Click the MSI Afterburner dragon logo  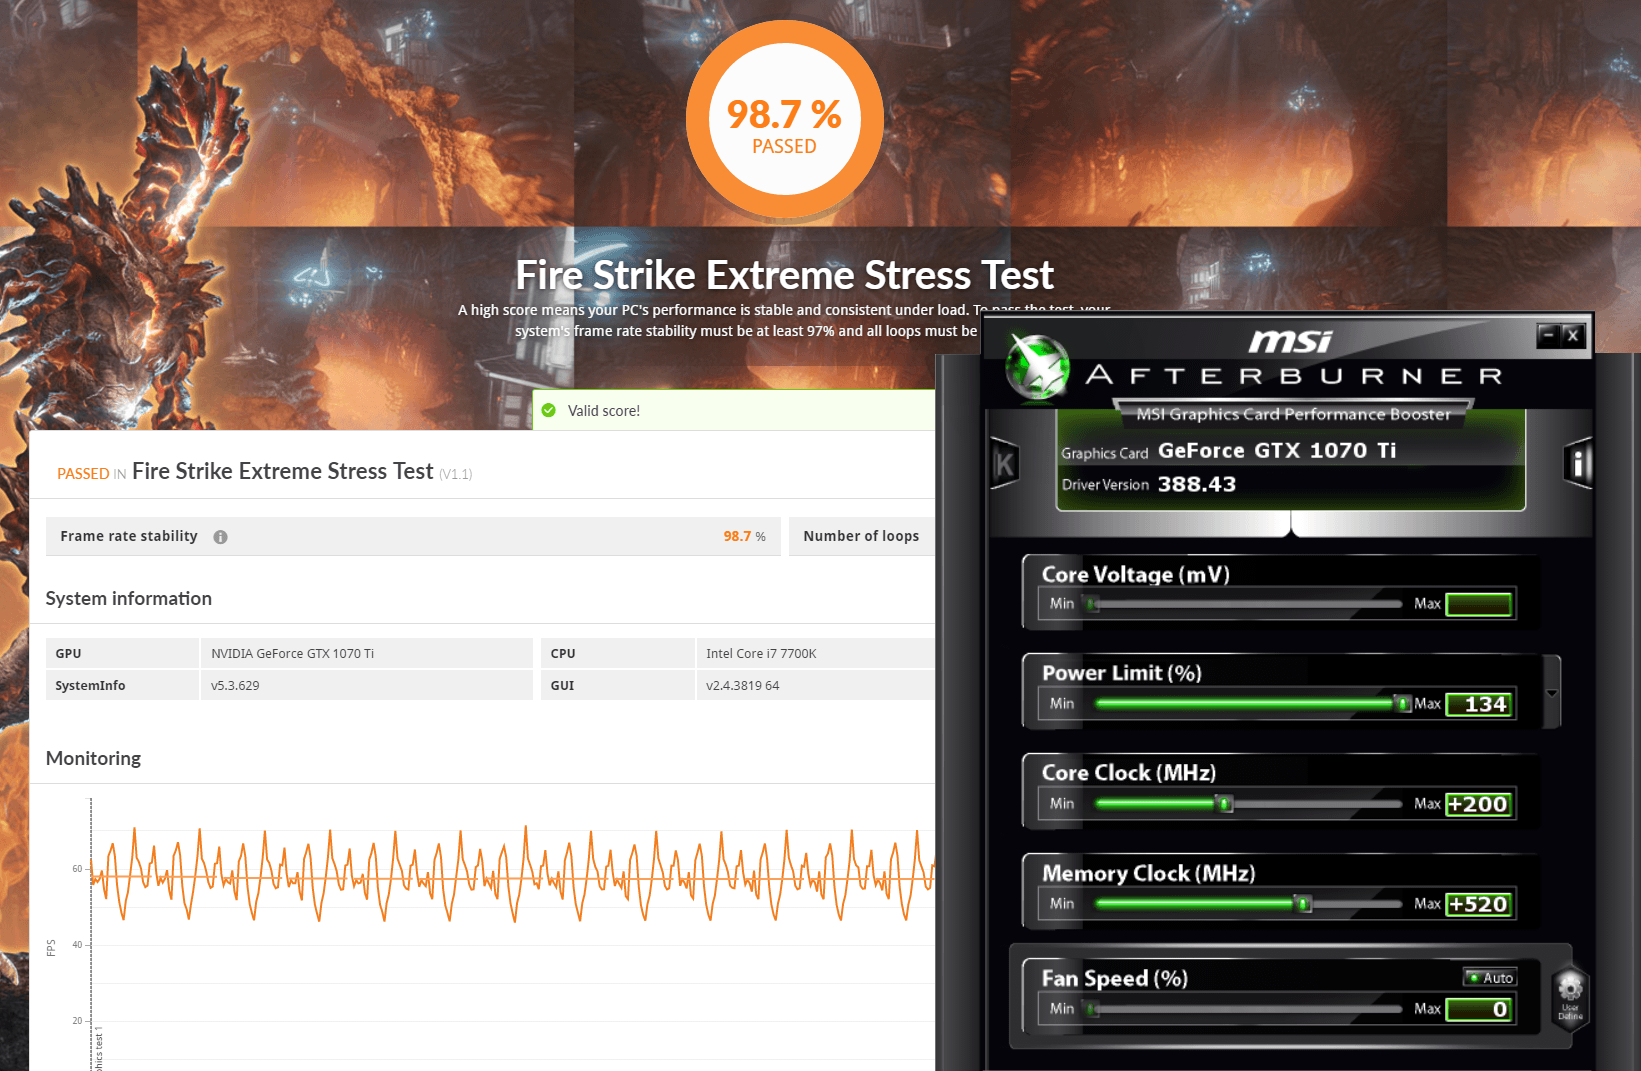[x=1037, y=366]
